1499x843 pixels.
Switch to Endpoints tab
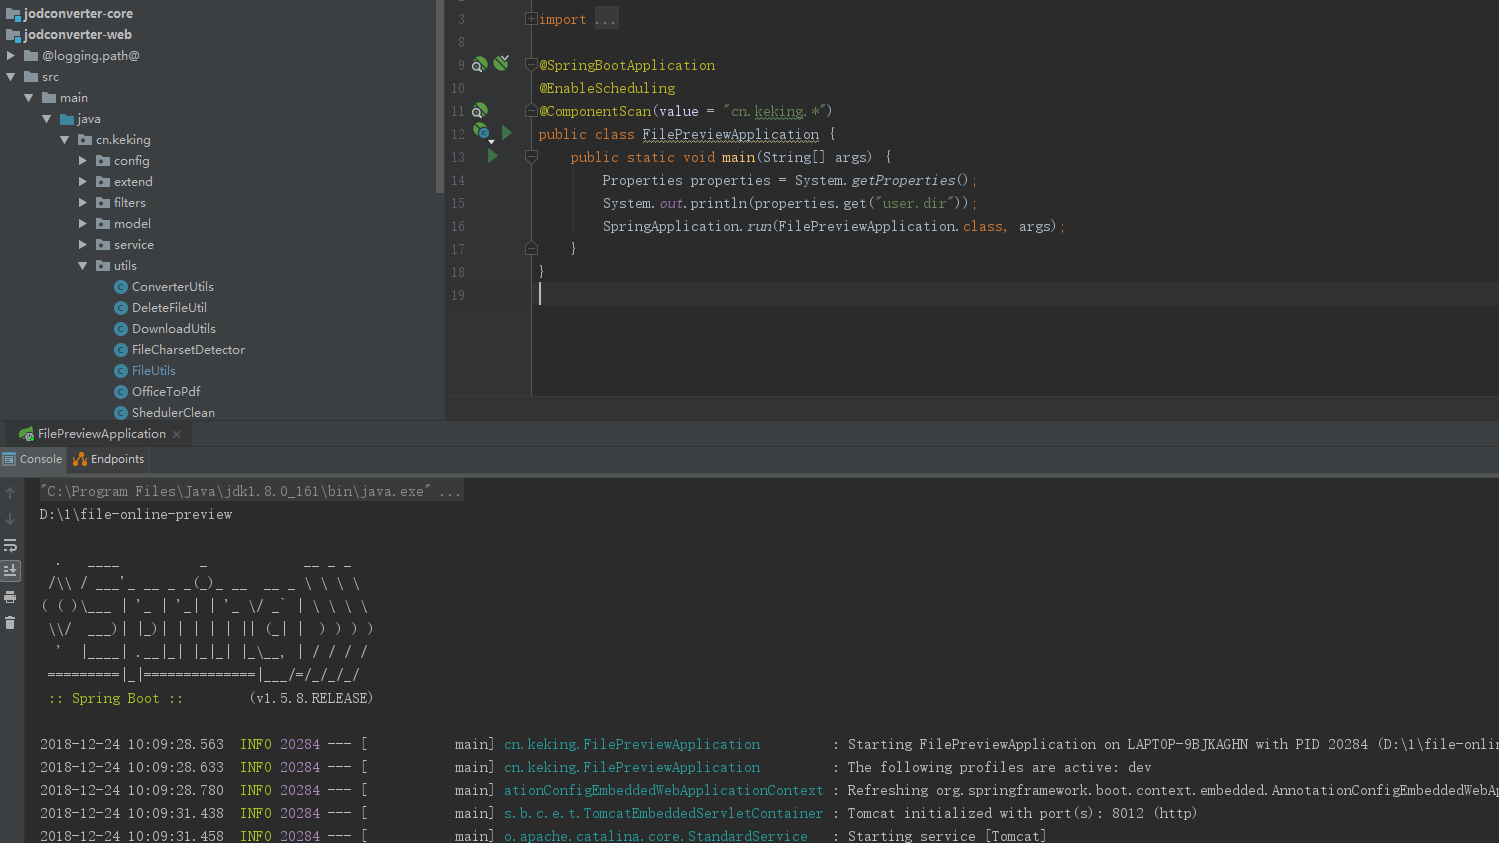pos(109,459)
